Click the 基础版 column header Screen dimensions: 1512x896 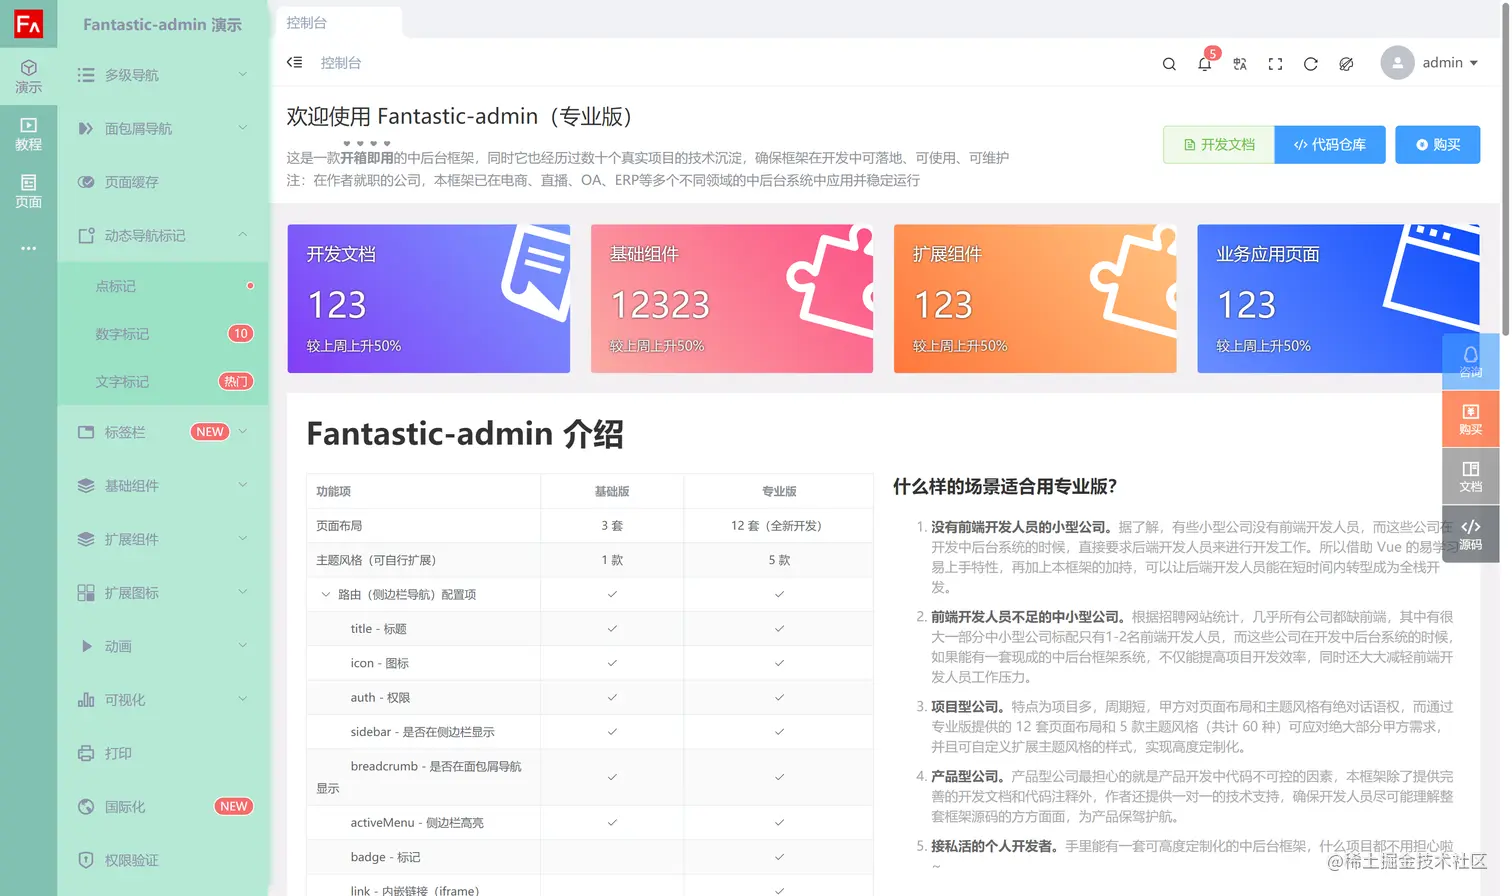pyautogui.click(x=612, y=491)
